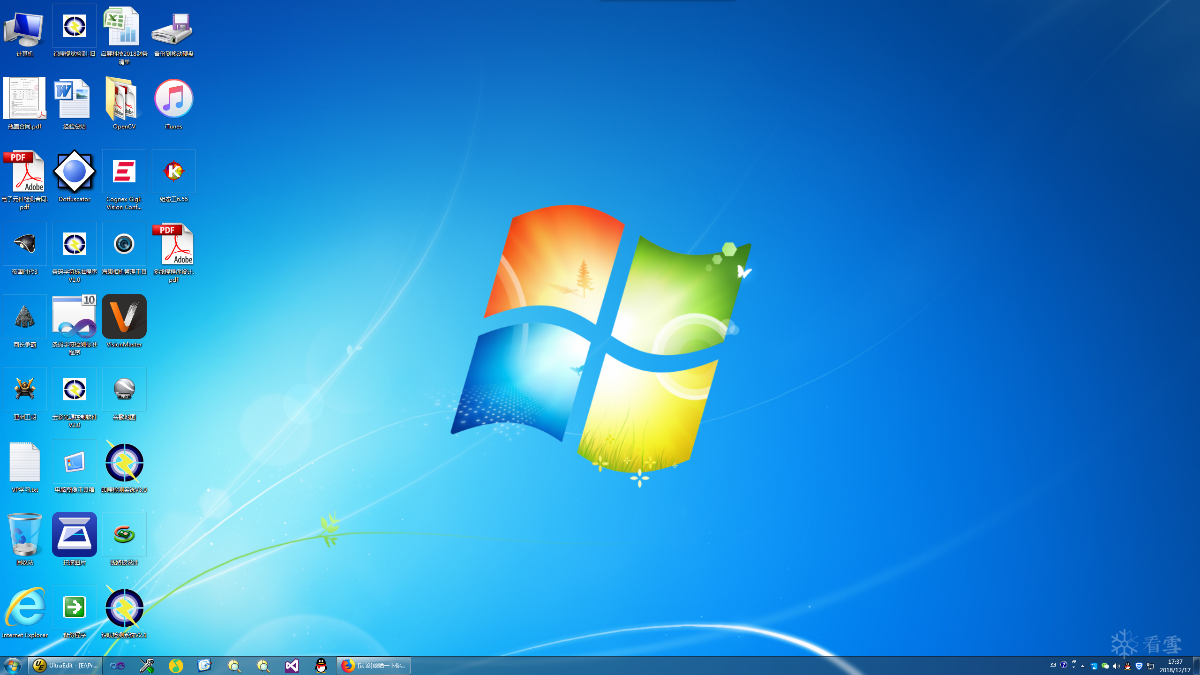Select the green swirl logo desktop icon
This screenshot has height=675, width=1200.
[x=124, y=539]
